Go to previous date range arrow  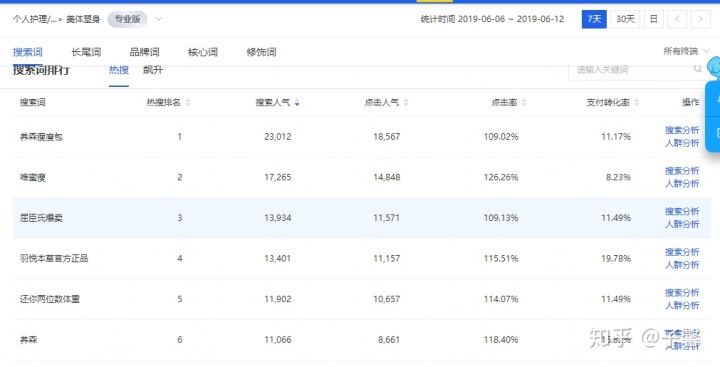pos(677,19)
